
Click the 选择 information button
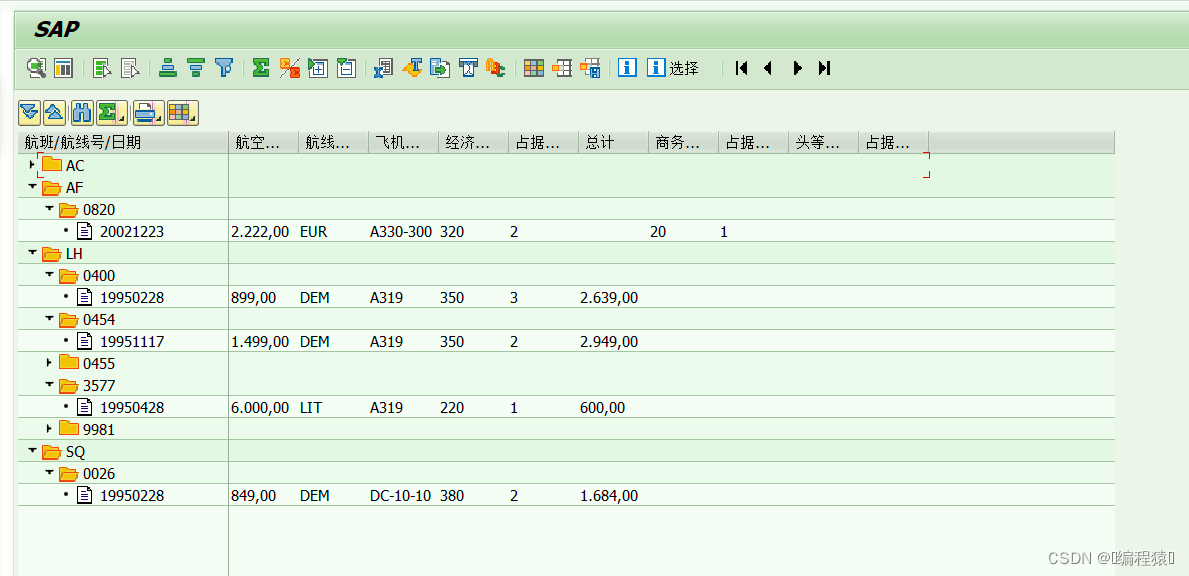(673, 67)
